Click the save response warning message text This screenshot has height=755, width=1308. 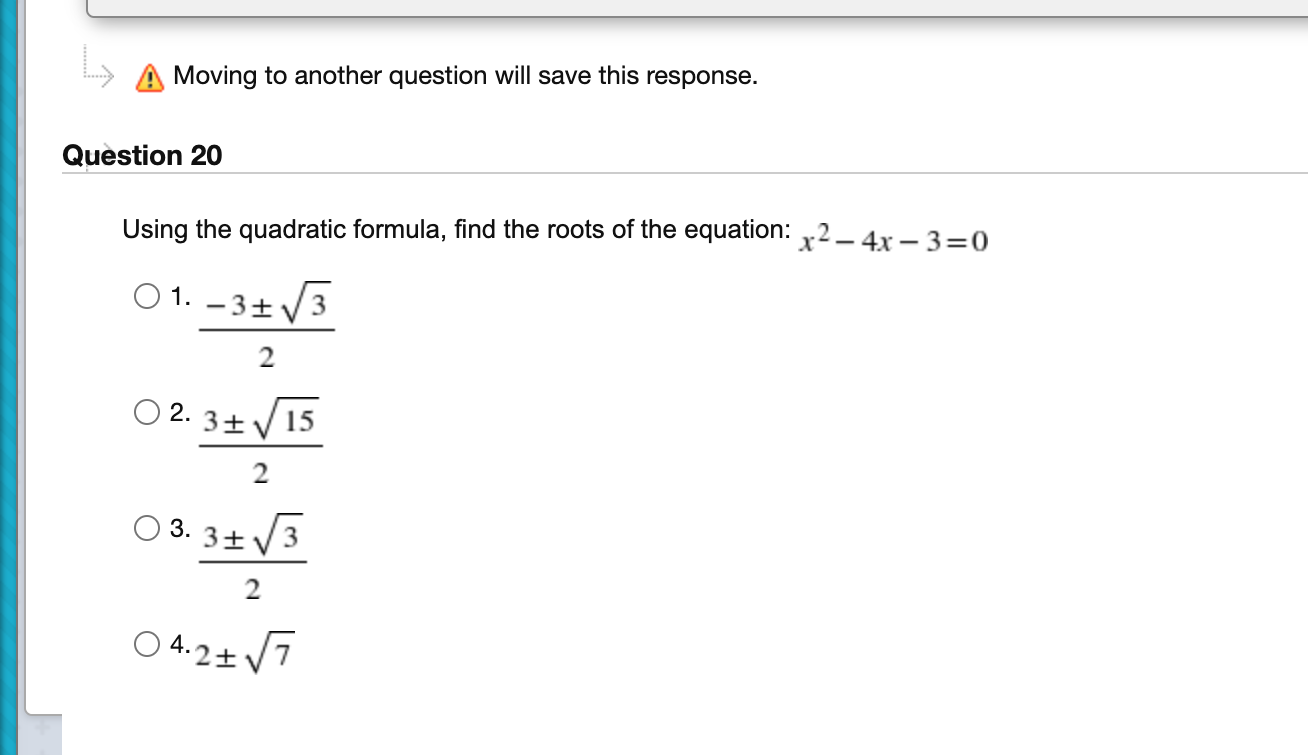click(x=465, y=75)
